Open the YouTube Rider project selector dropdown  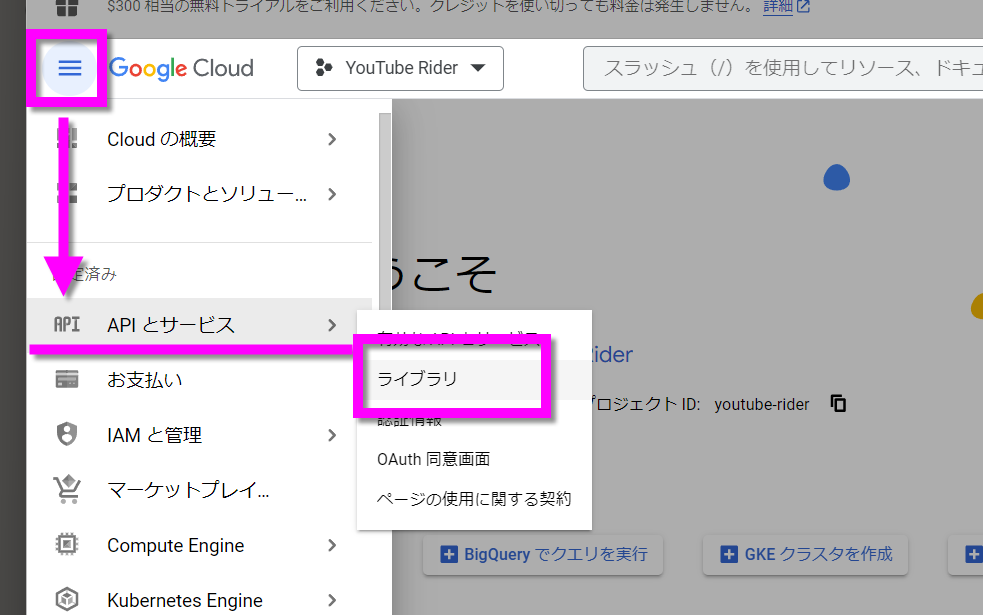point(400,68)
